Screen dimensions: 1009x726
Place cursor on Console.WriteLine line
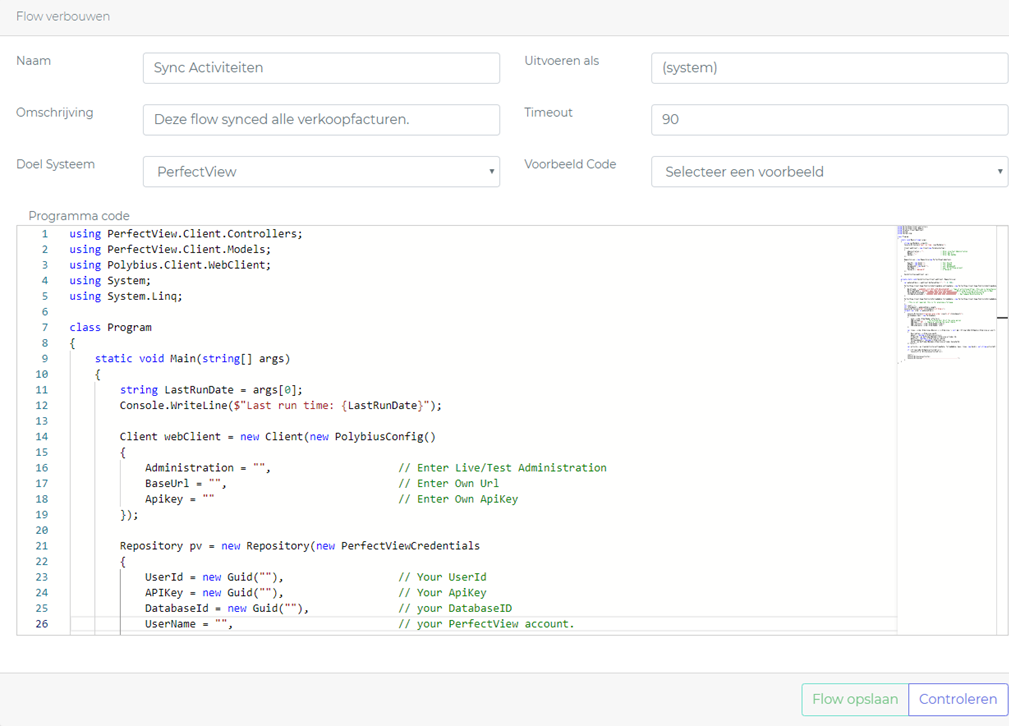coord(280,406)
